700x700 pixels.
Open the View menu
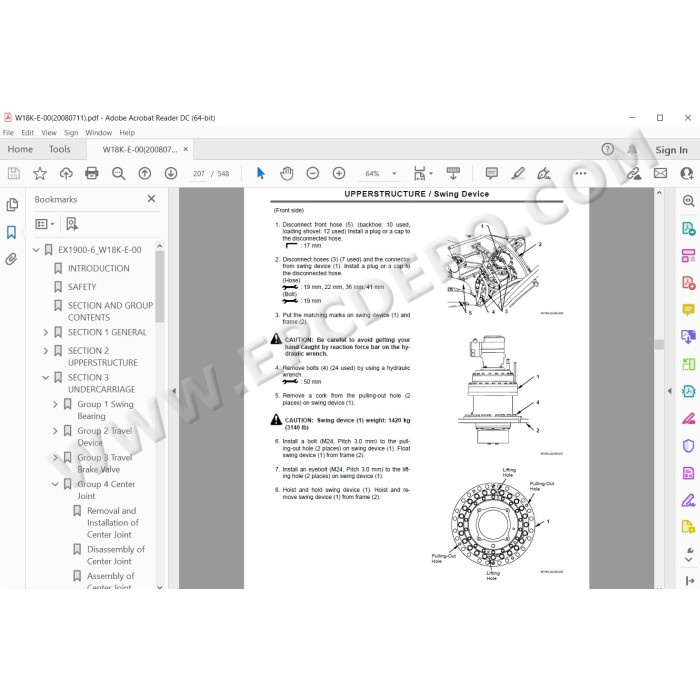[49, 133]
